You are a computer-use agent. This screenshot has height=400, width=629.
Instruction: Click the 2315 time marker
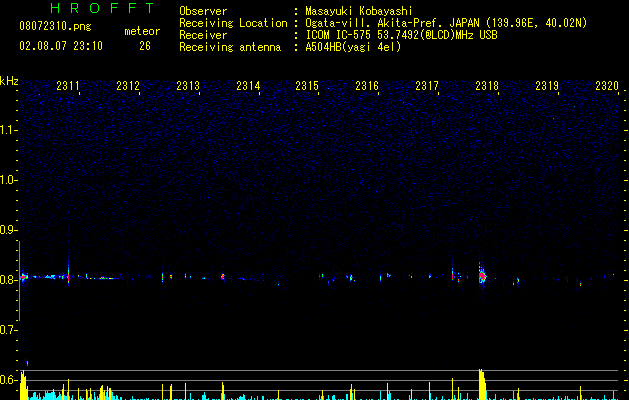pos(307,86)
